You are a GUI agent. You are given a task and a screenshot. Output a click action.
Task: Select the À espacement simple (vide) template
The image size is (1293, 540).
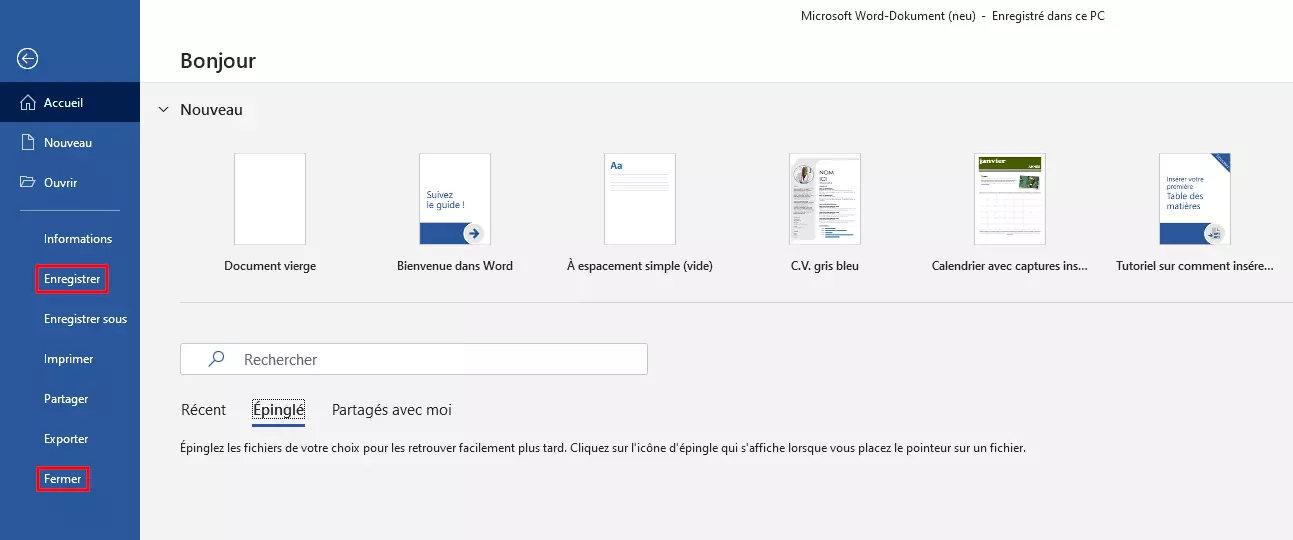[x=640, y=199]
